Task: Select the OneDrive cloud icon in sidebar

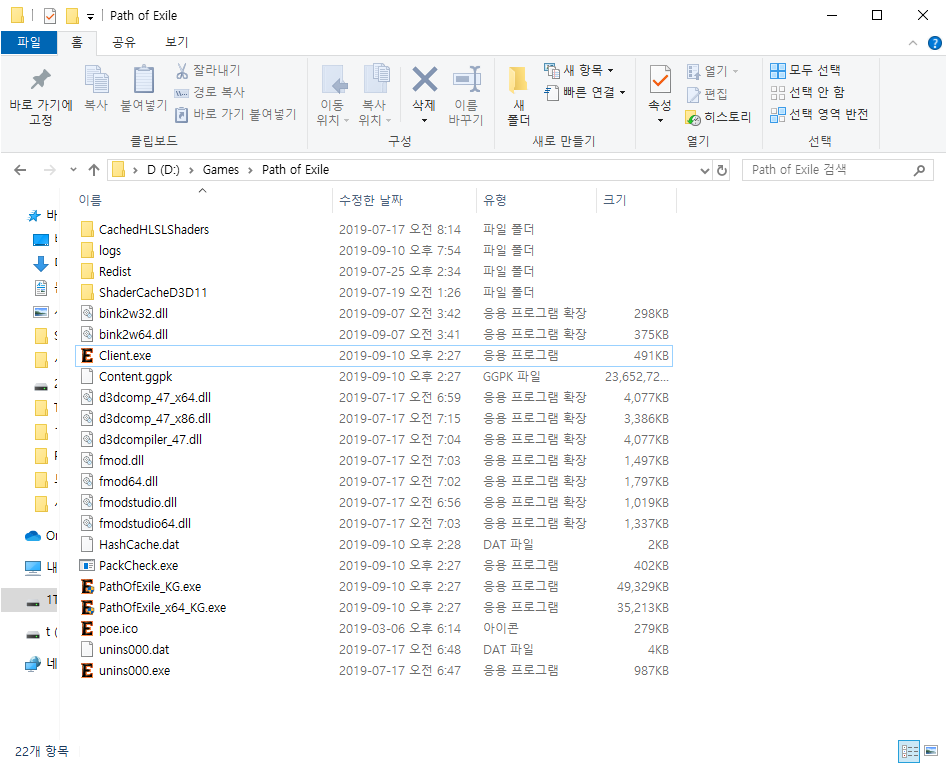Action: coord(33,536)
